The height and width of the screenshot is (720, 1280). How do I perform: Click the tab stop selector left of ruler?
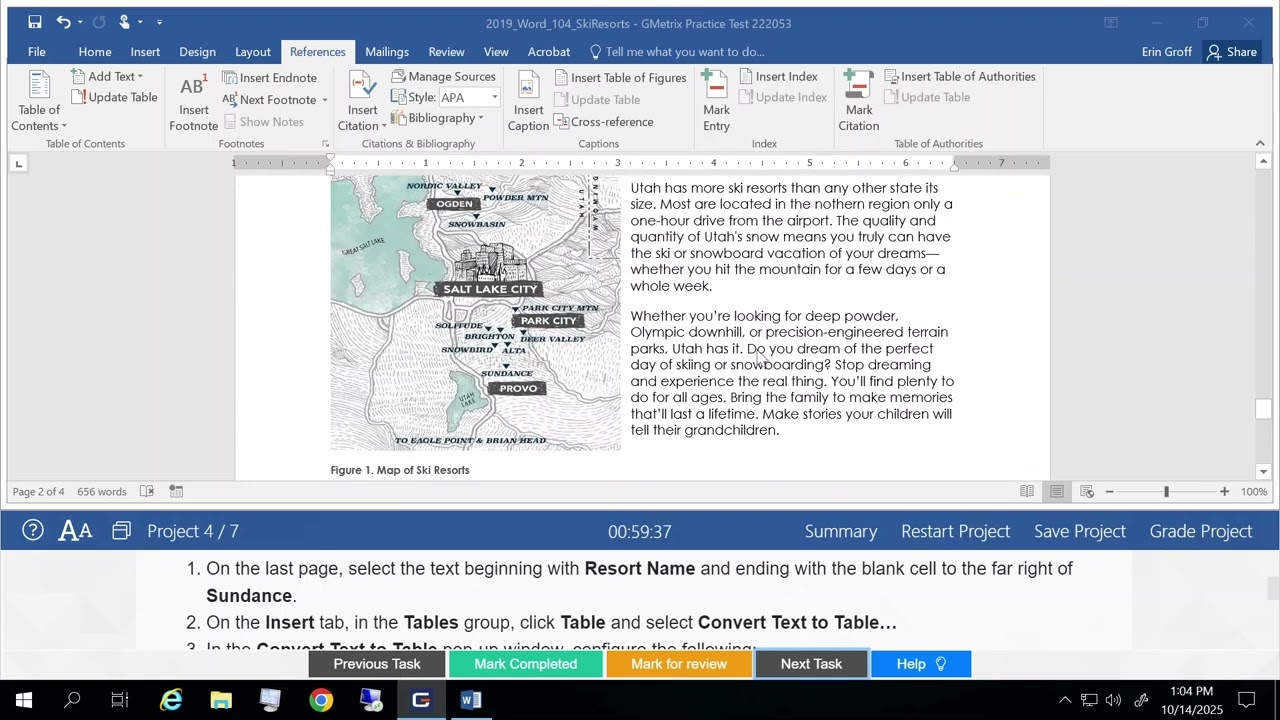point(18,163)
